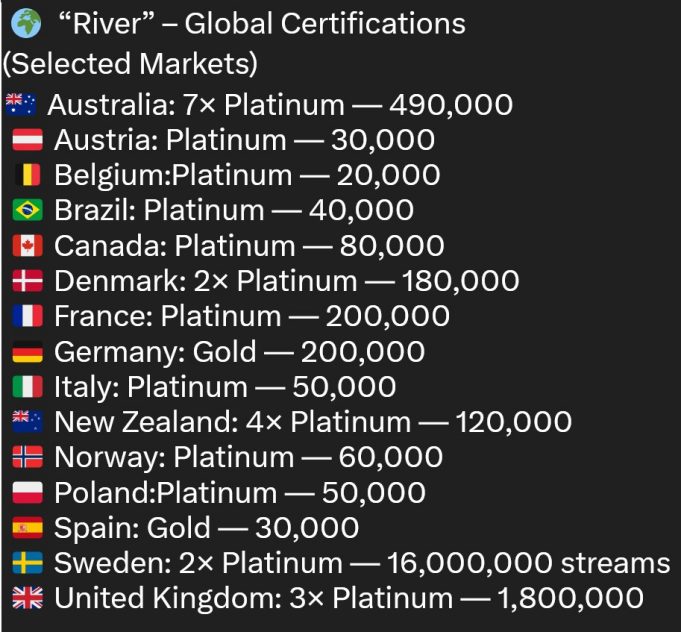The width and height of the screenshot is (681, 632).
Task: Click the United Kingdom flag icon
Action: coord(28,599)
